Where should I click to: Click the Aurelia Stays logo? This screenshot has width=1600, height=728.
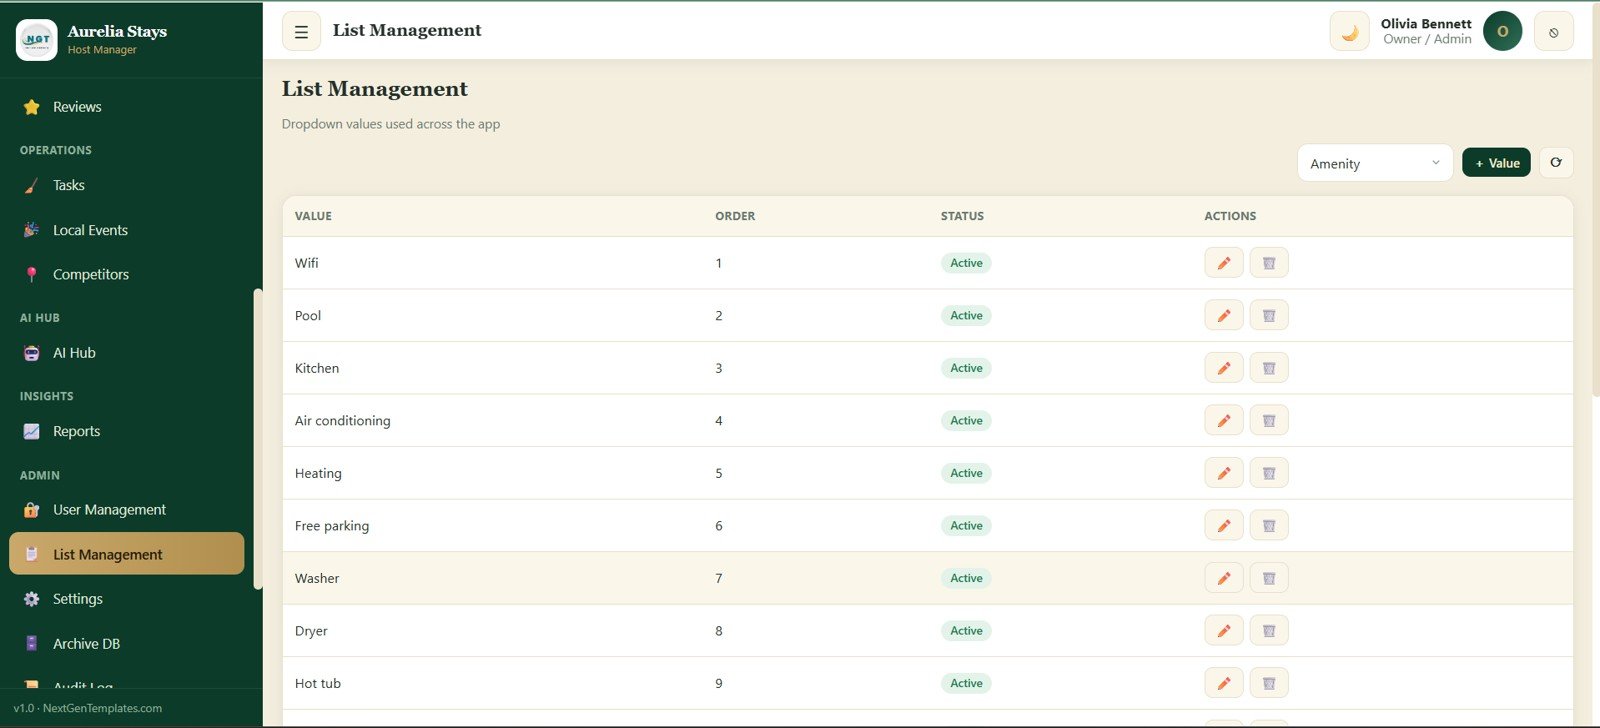click(x=37, y=40)
